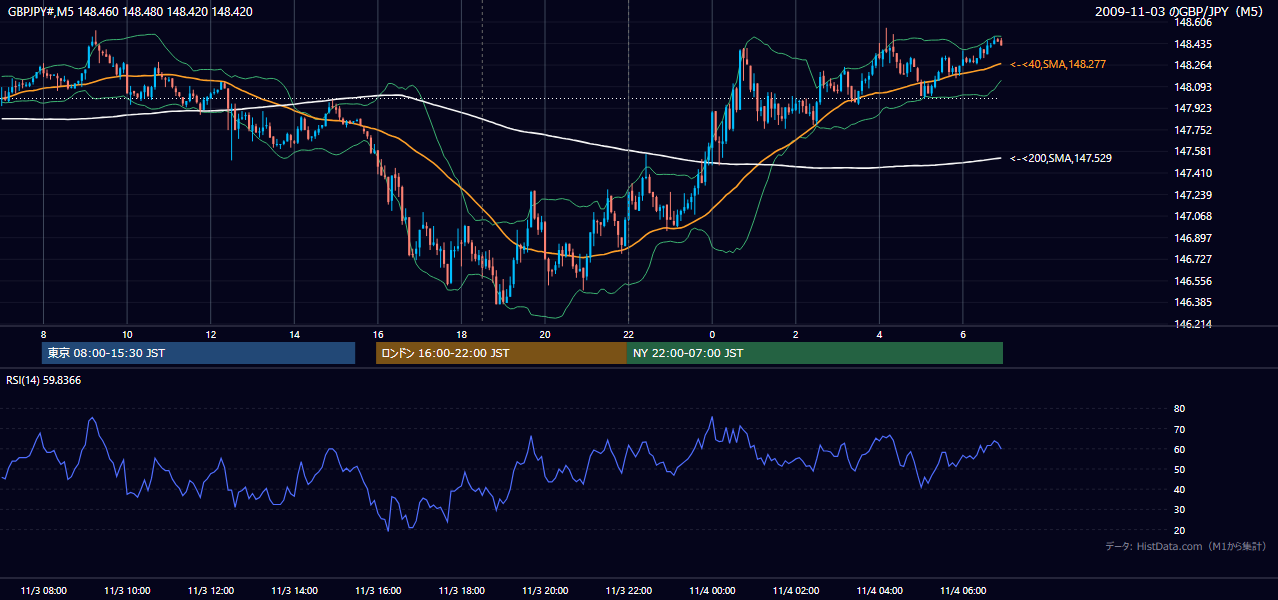Click price axis value 148.264

(x=1192, y=65)
